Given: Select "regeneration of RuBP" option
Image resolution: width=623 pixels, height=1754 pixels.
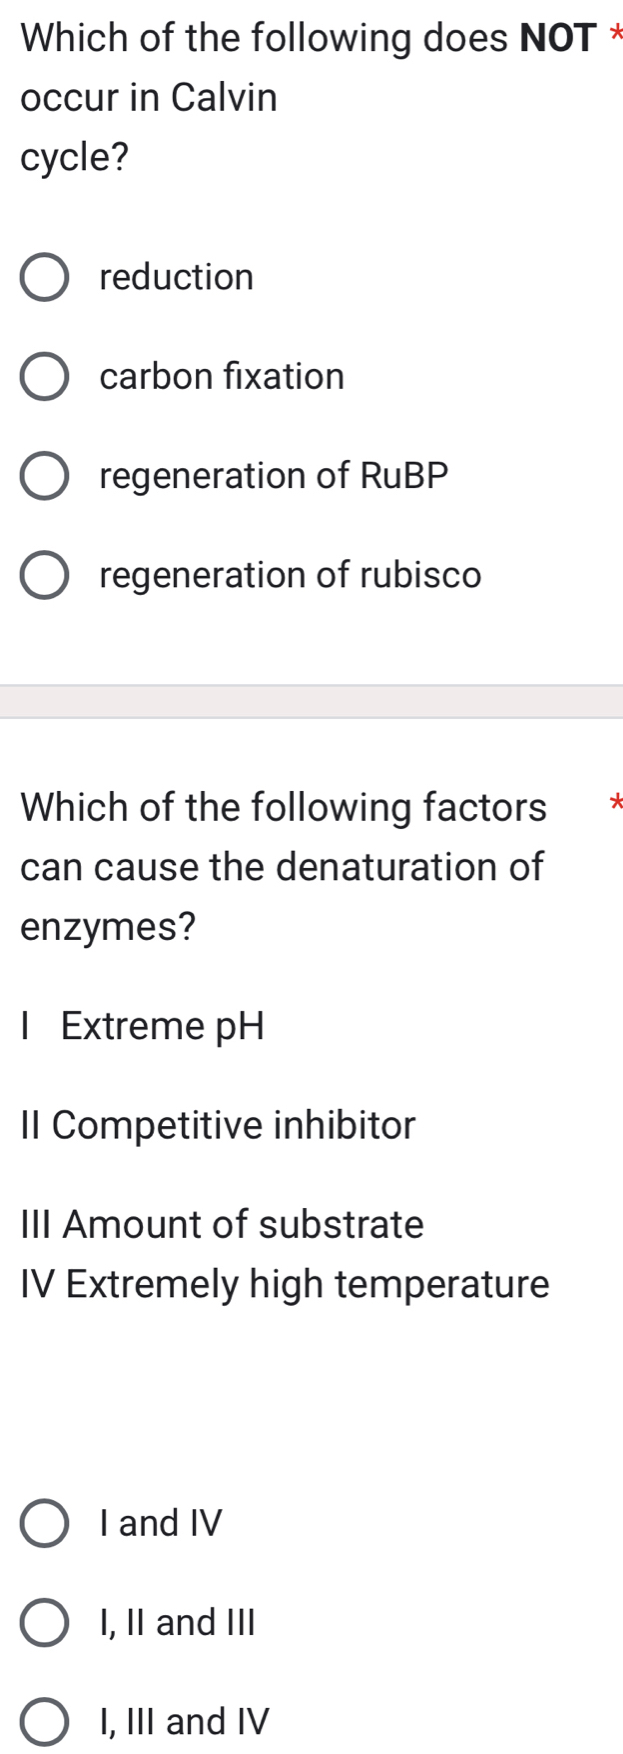Looking at the screenshot, I should (44, 476).
